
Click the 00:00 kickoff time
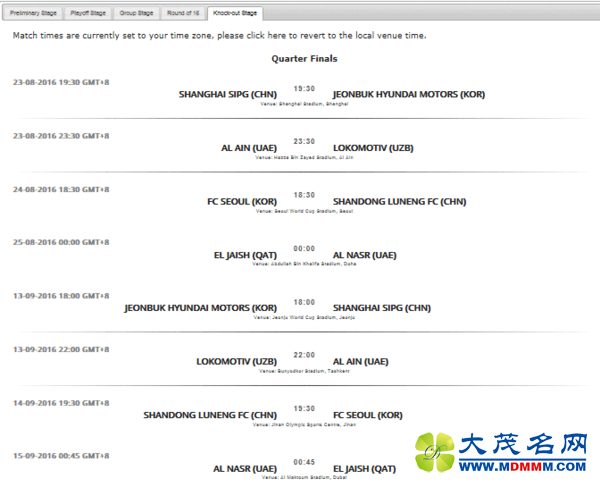pyautogui.click(x=304, y=249)
